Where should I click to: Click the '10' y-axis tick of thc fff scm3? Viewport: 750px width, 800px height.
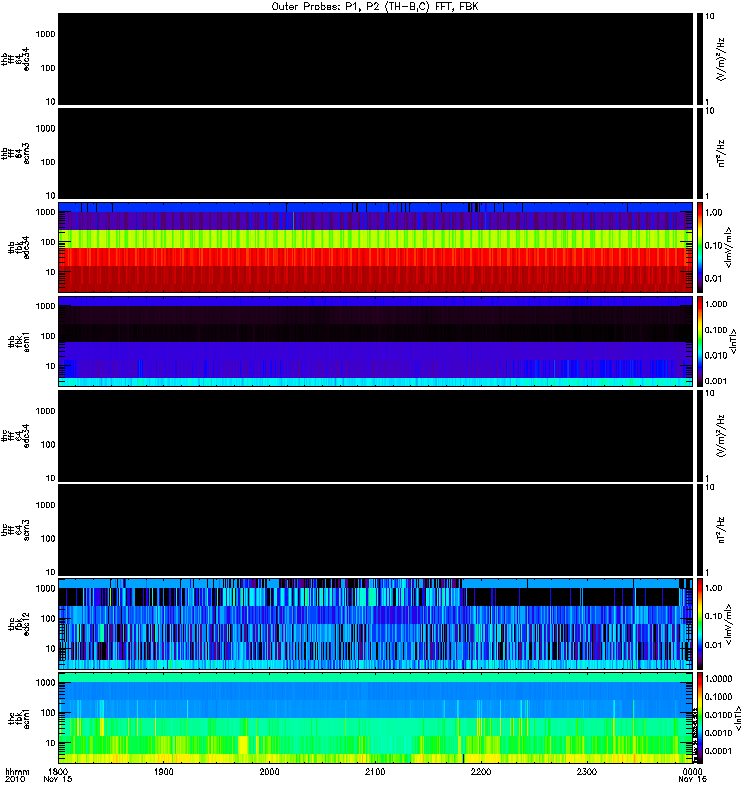51,572
